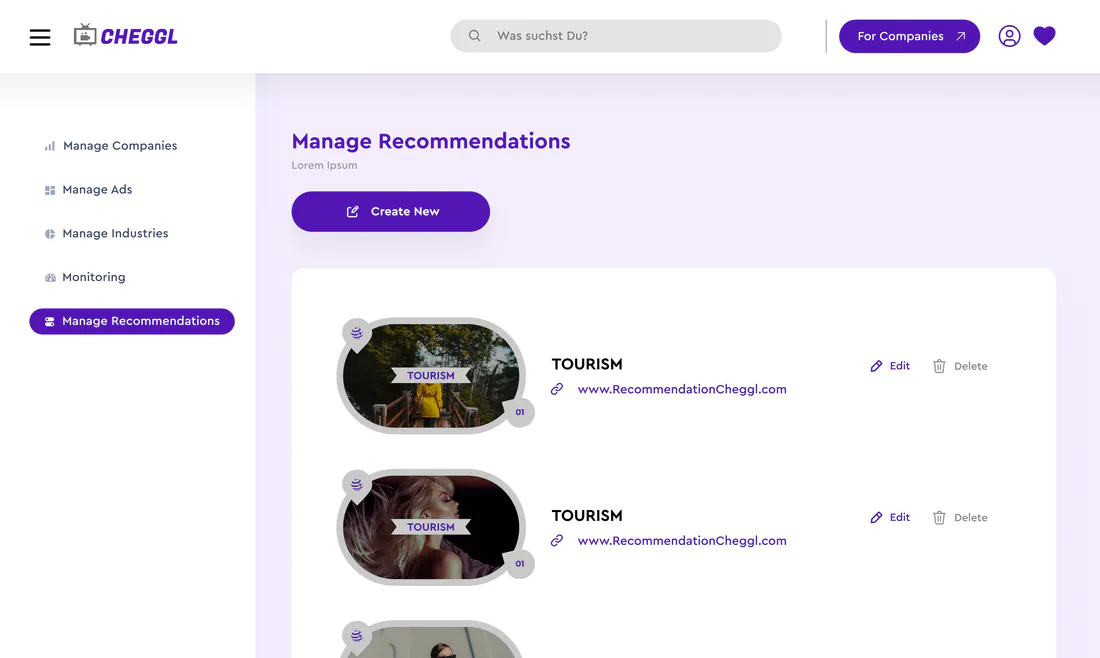1100x658 pixels.
Task: Open the second Tourism blonde woman thumbnail
Action: point(431,527)
